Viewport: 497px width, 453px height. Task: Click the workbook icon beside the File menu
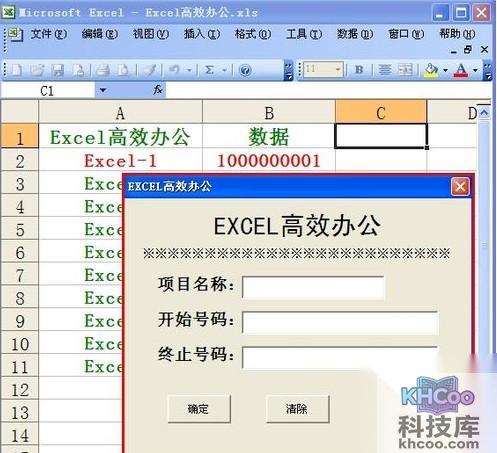(15, 35)
